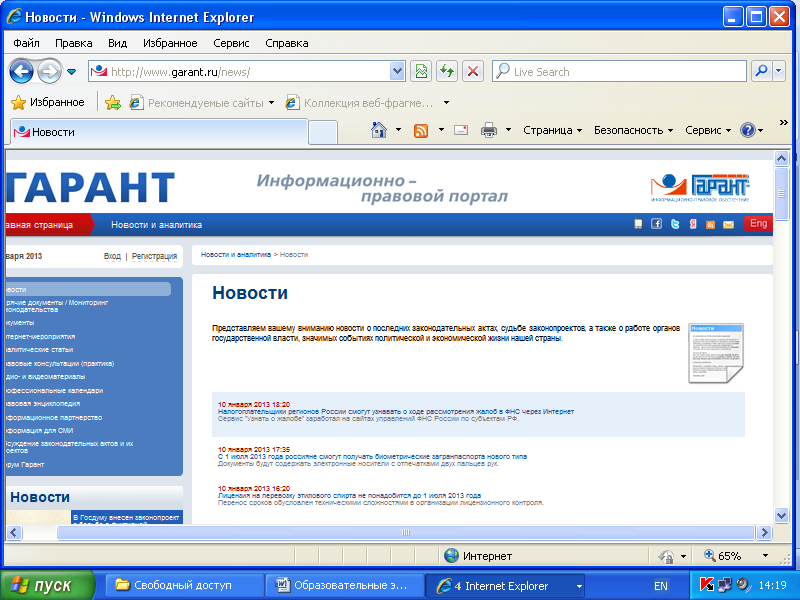Switch site language with Eng button

pos(758,223)
